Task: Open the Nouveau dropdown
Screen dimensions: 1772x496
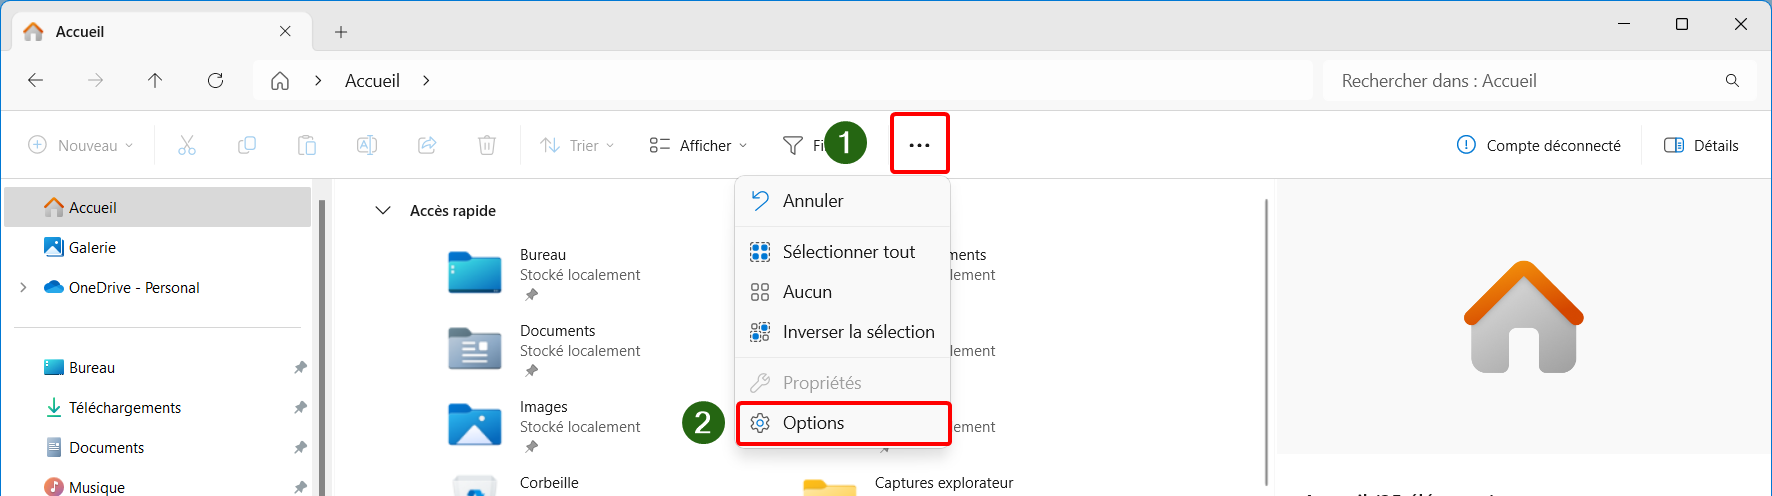Action: click(80, 145)
